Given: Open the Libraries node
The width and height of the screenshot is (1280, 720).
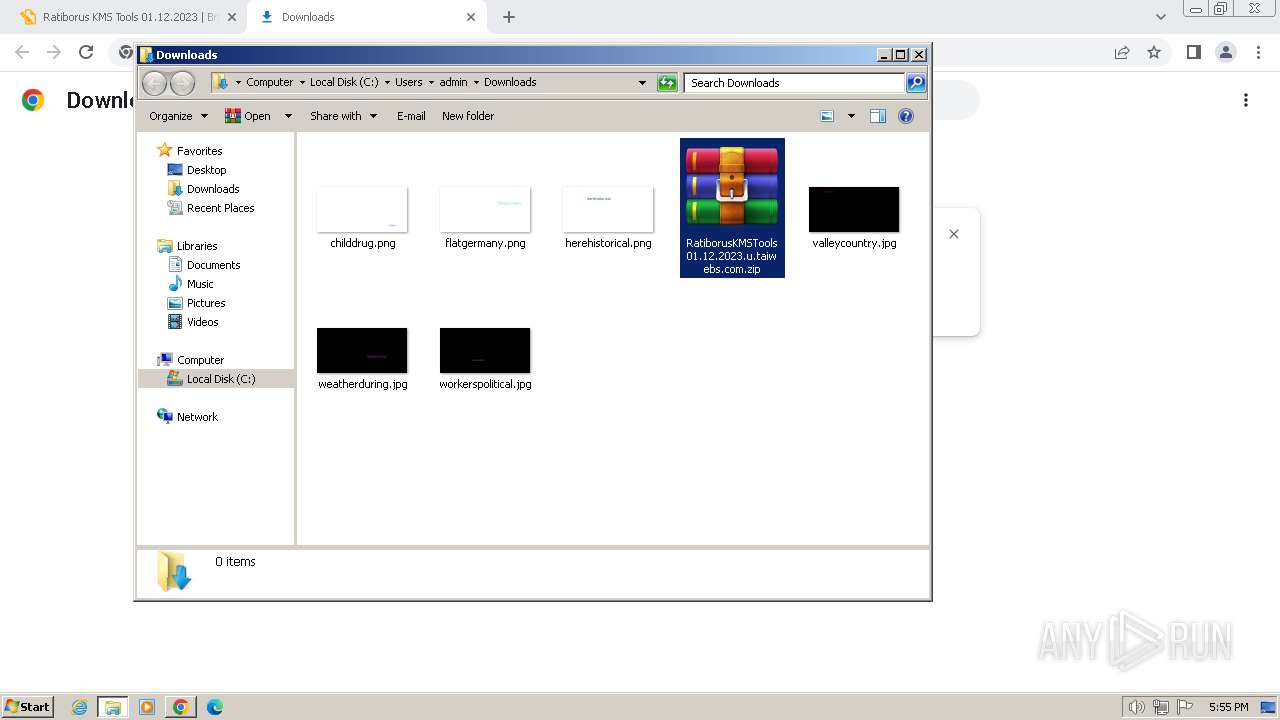Looking at the screenshot, I should tap(197, 246).
